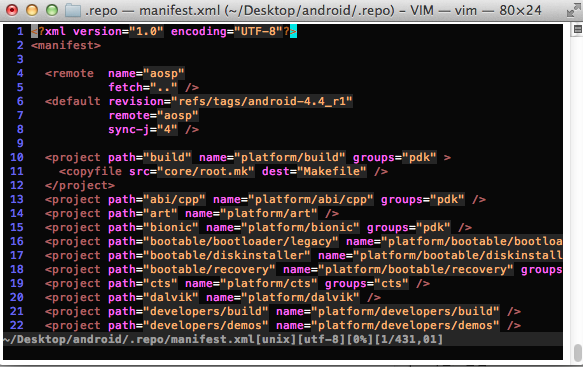Click 'path="build"' on line 10
Image resolution: width=583 pixels, height=367 pixels.
pos(150,157)
